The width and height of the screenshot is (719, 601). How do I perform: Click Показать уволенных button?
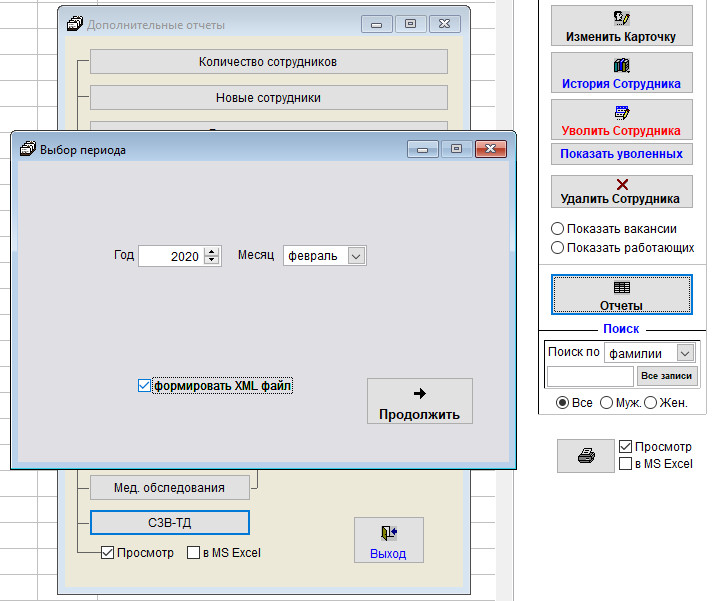coord(621,154)
